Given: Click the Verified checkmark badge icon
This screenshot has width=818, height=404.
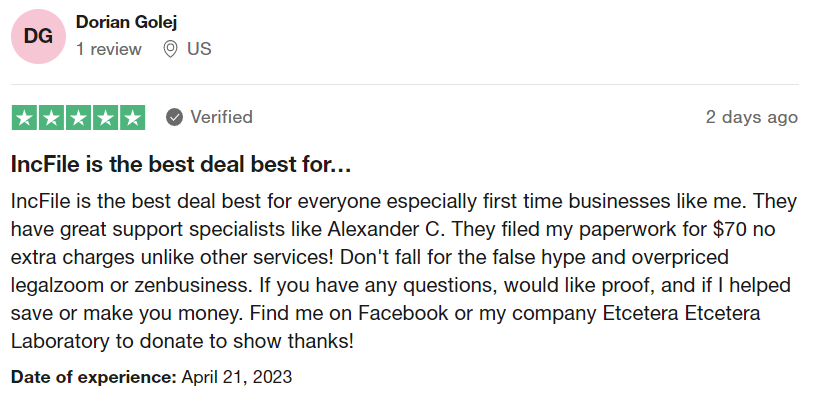Looking at the screenshot, I should [x=175, y=117].
